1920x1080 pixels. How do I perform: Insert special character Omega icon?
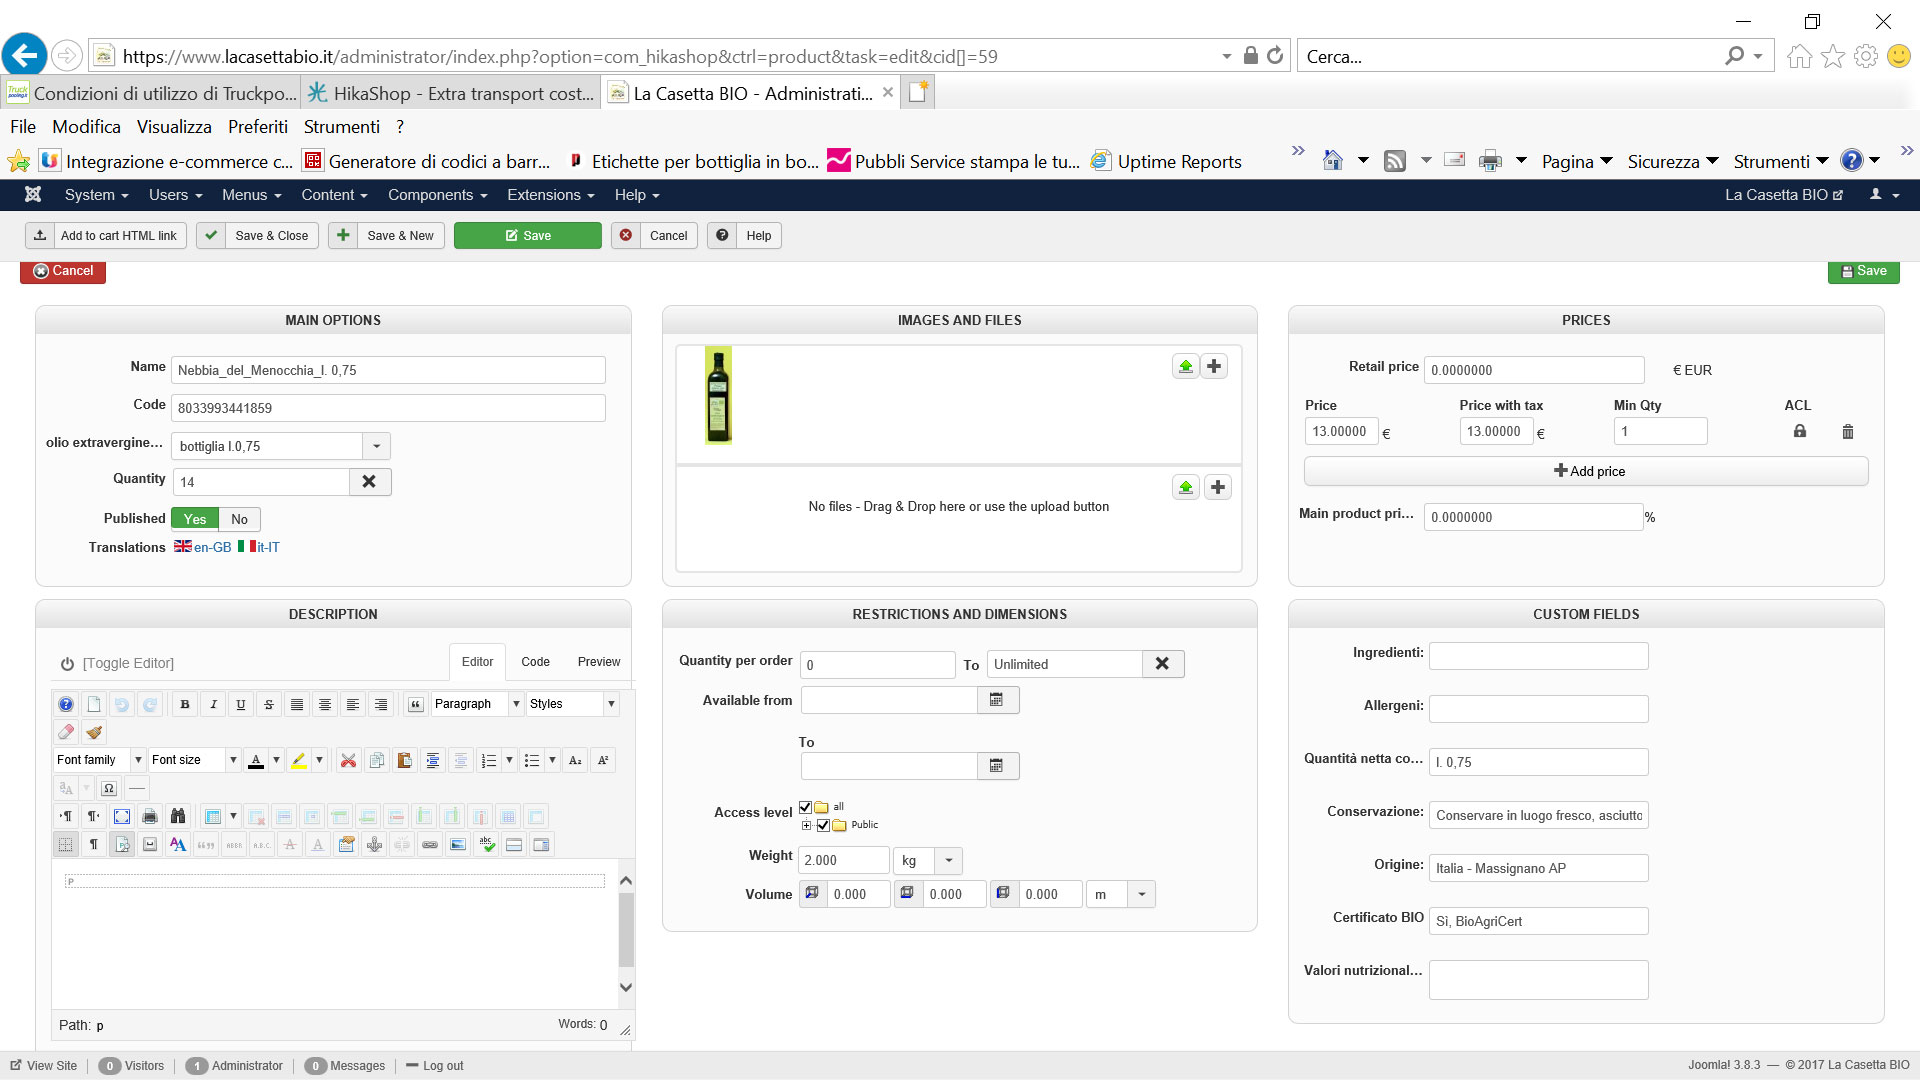pos(109,788)
